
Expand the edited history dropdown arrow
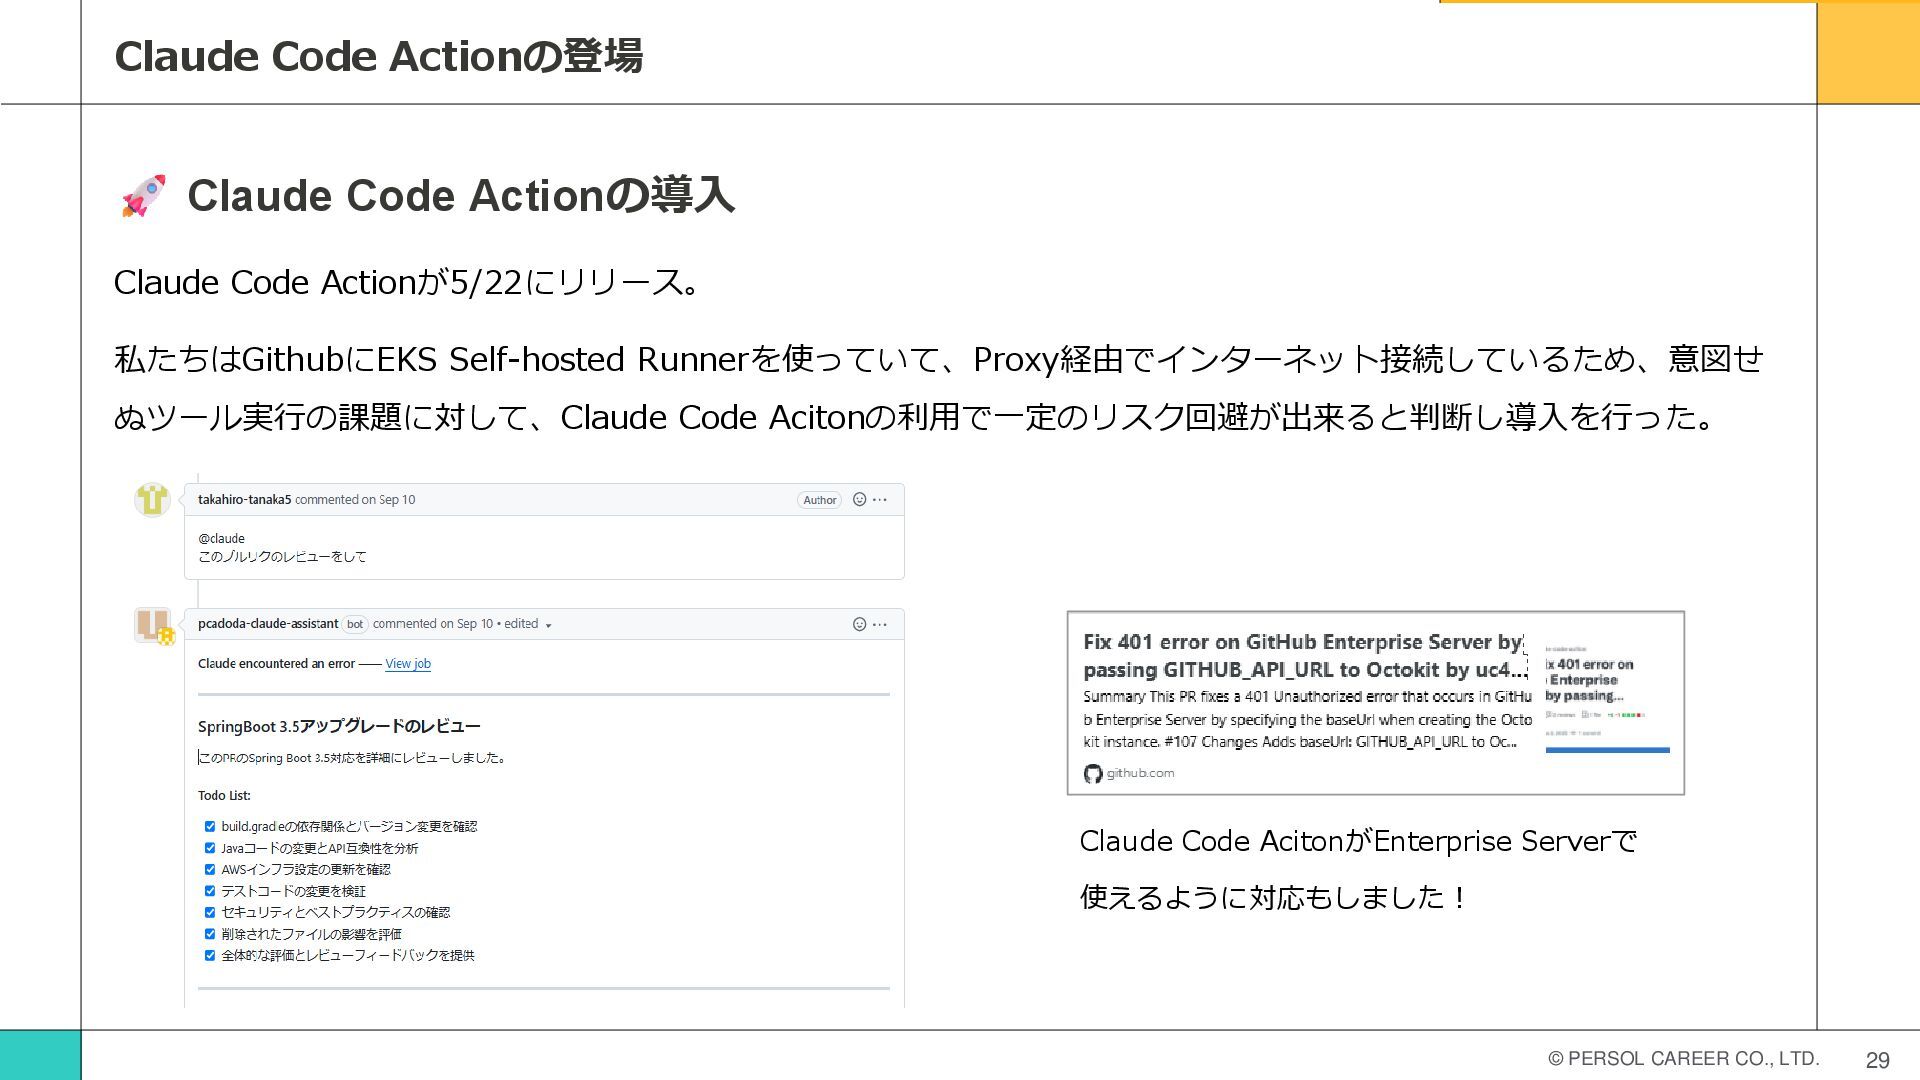click(x=548, y=625)
